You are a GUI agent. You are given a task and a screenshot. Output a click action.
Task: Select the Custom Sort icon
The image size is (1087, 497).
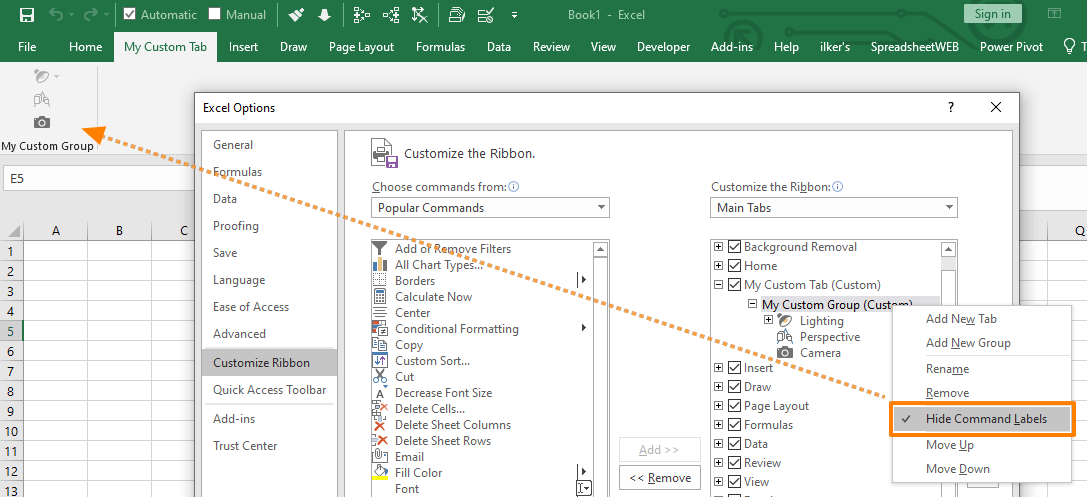pos(380,360)
